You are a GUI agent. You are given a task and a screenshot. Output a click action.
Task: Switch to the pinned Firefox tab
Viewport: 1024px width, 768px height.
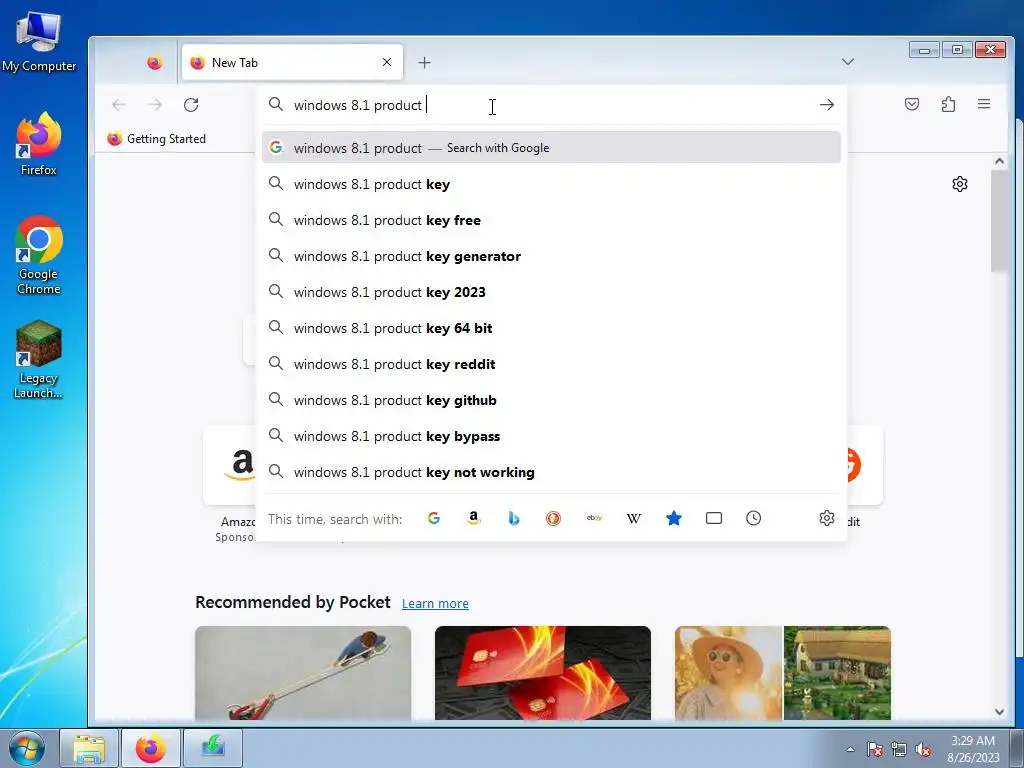155,63
